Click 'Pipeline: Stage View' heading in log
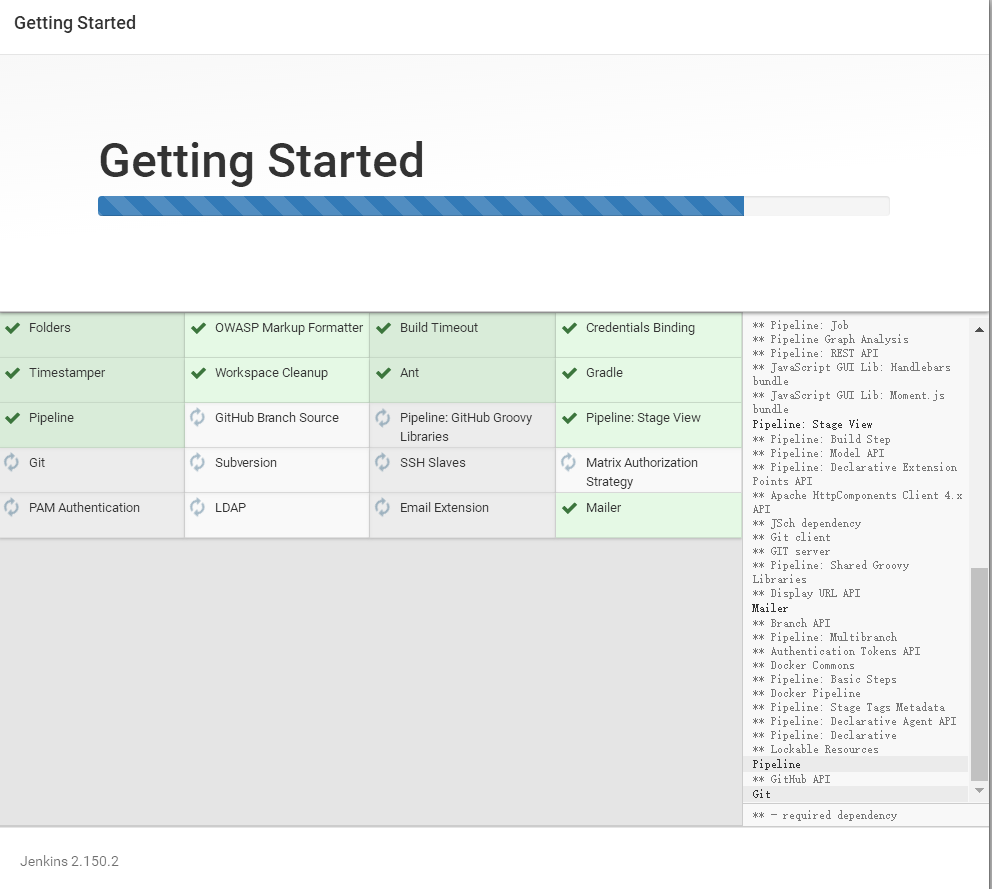992x889 pixels. (x=812, y=424)
